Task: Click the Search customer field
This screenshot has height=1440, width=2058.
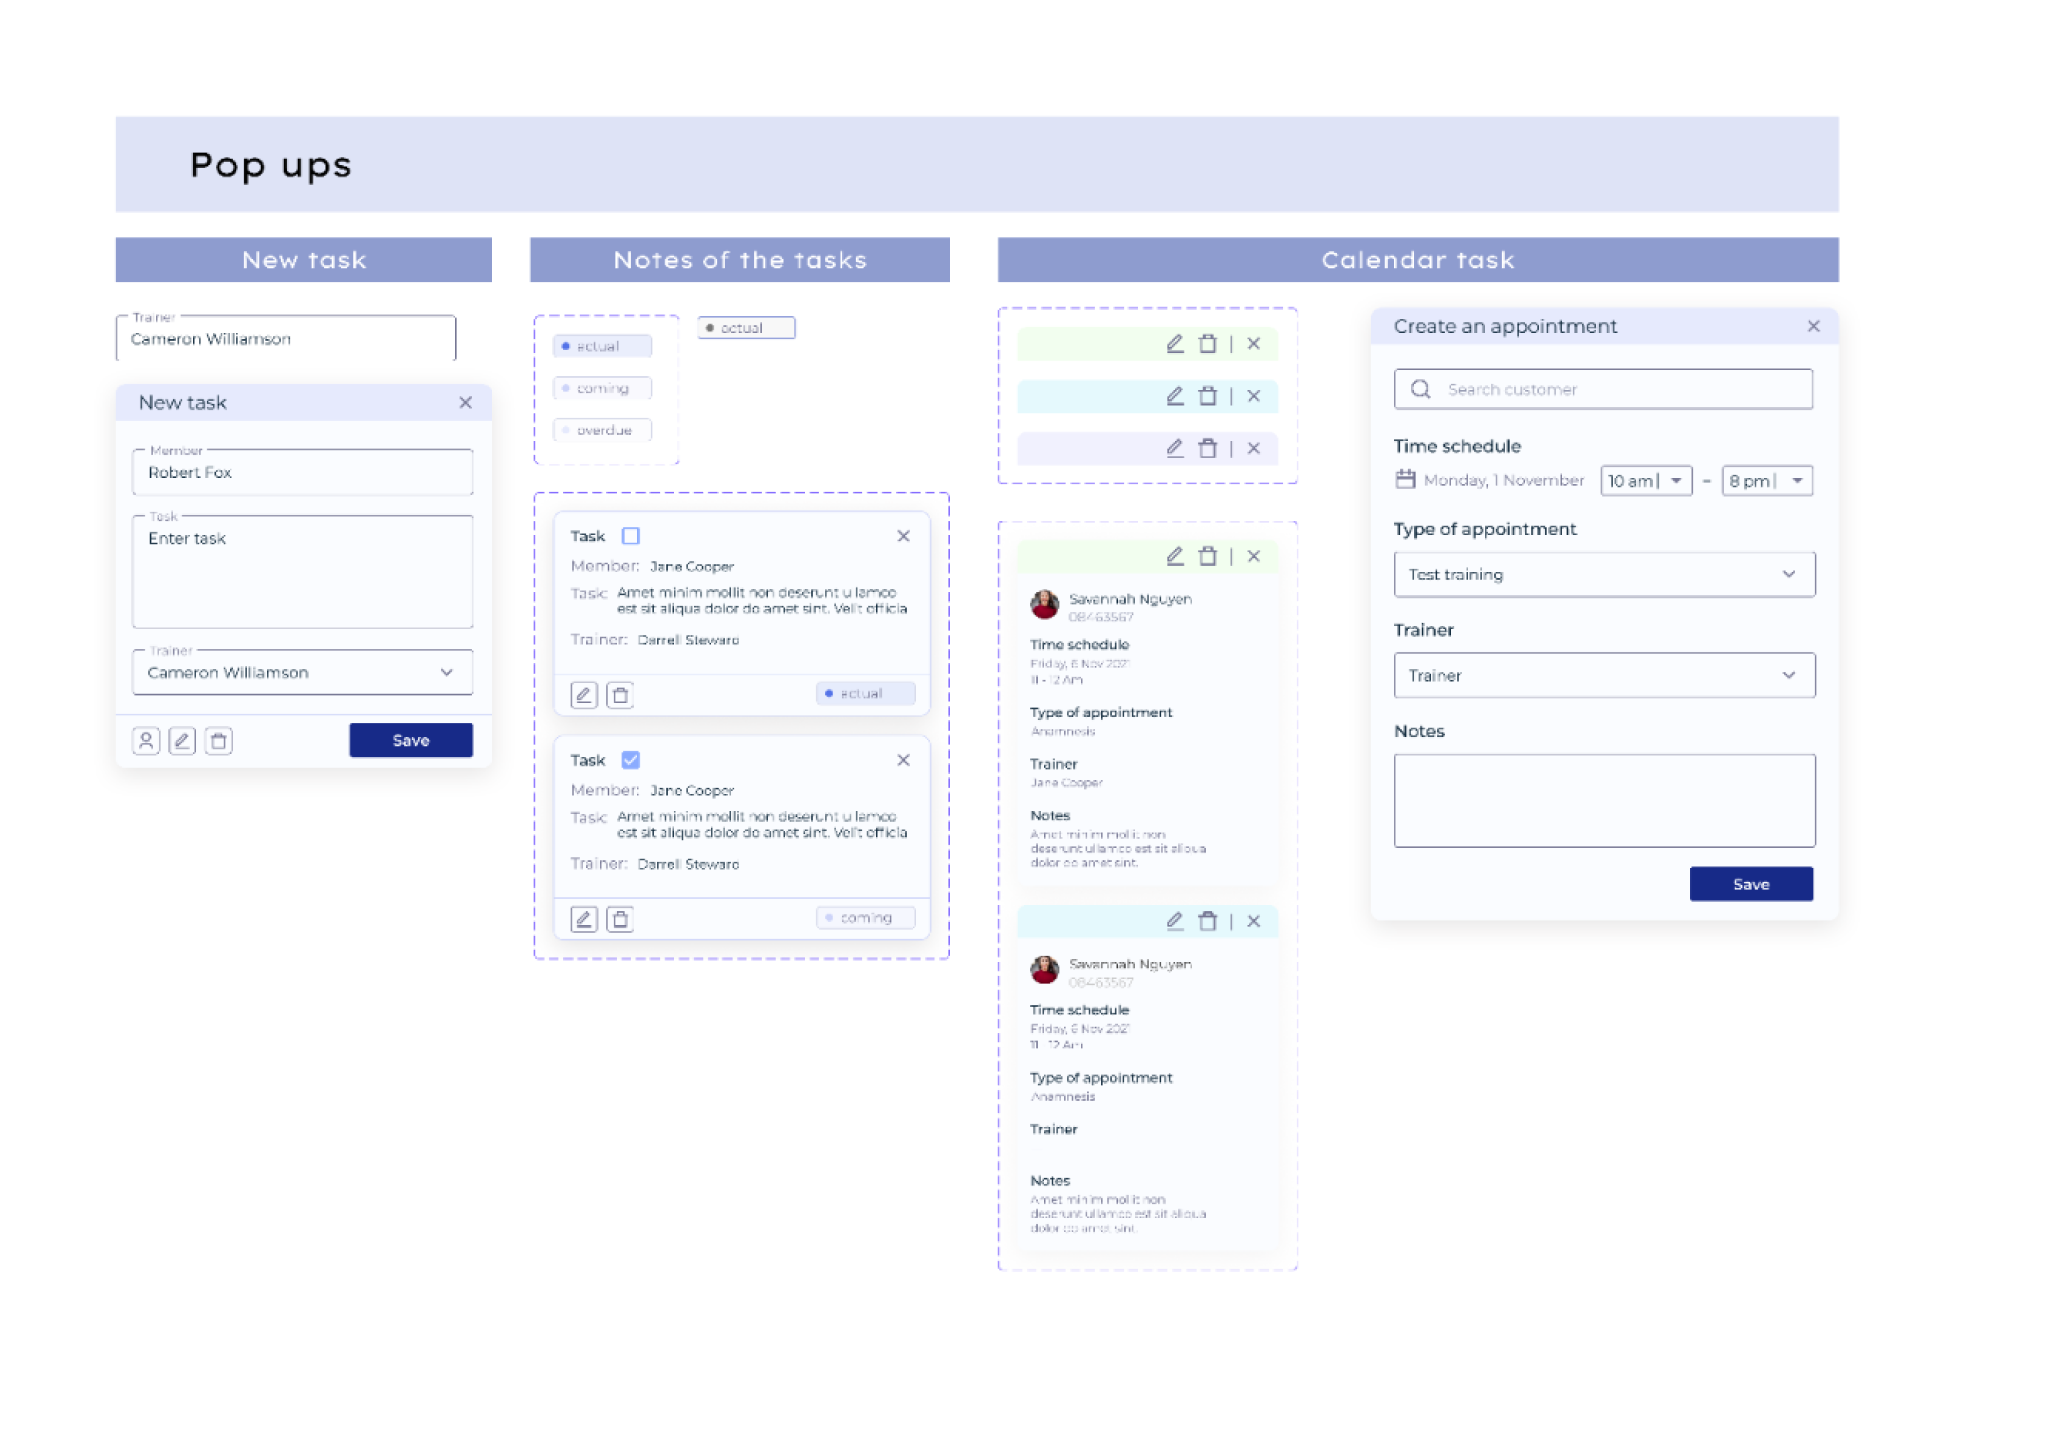Action: [1603, 390]
